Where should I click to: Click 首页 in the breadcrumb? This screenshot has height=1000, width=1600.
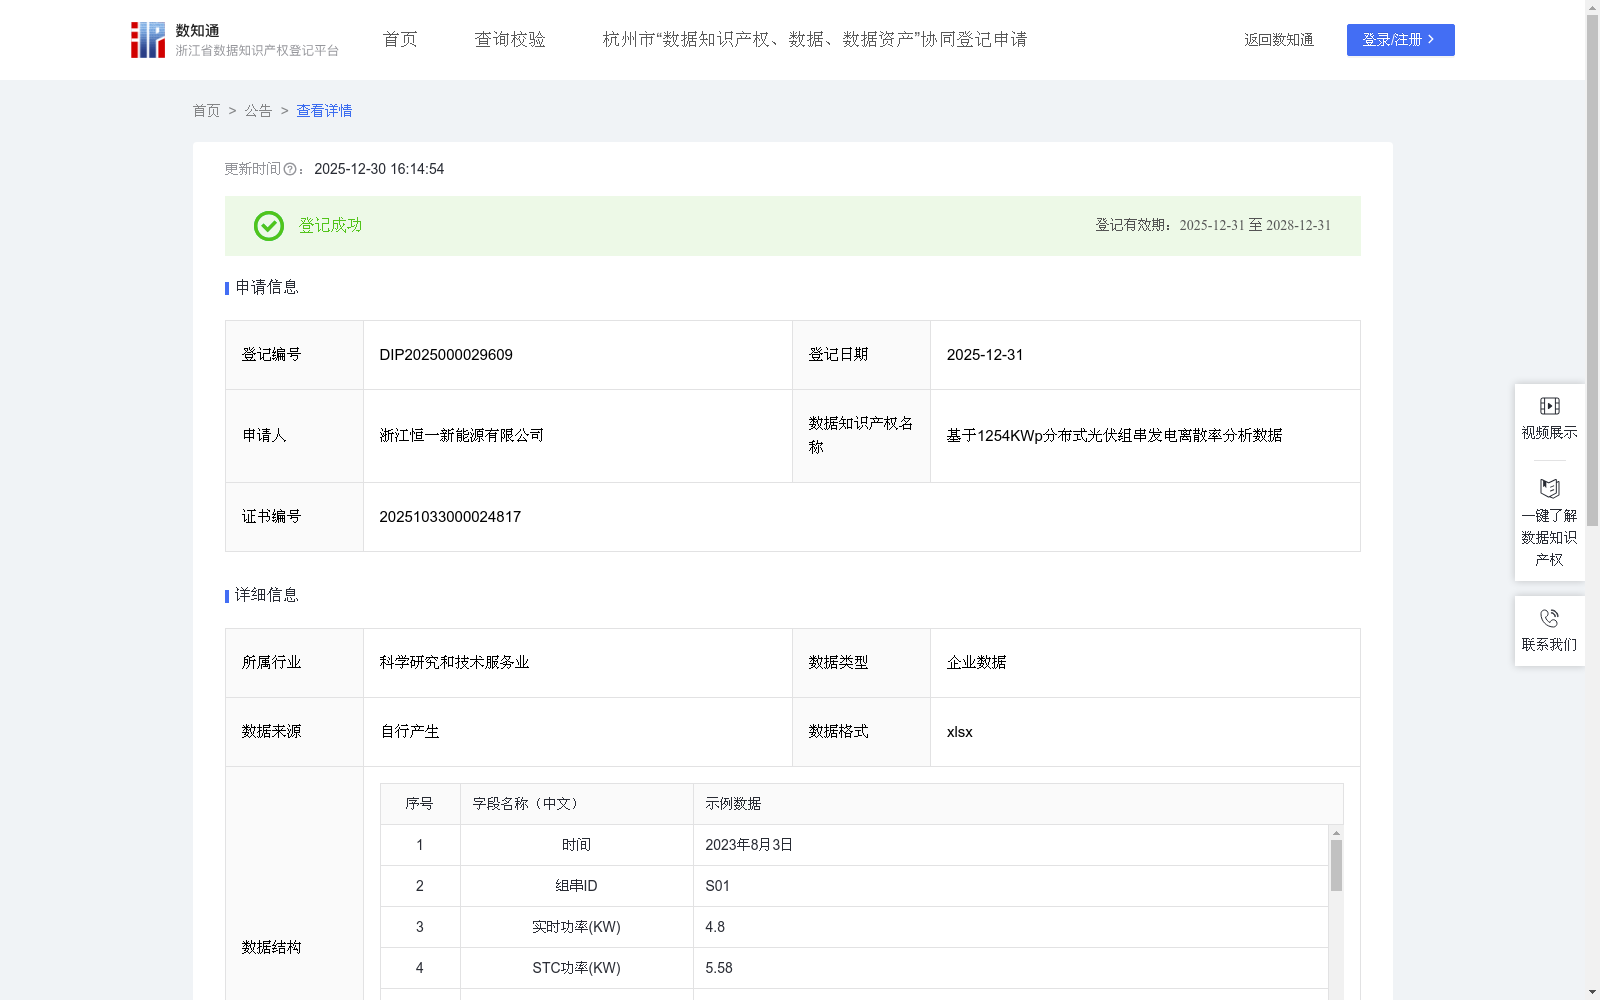click(x=206, y=111)
